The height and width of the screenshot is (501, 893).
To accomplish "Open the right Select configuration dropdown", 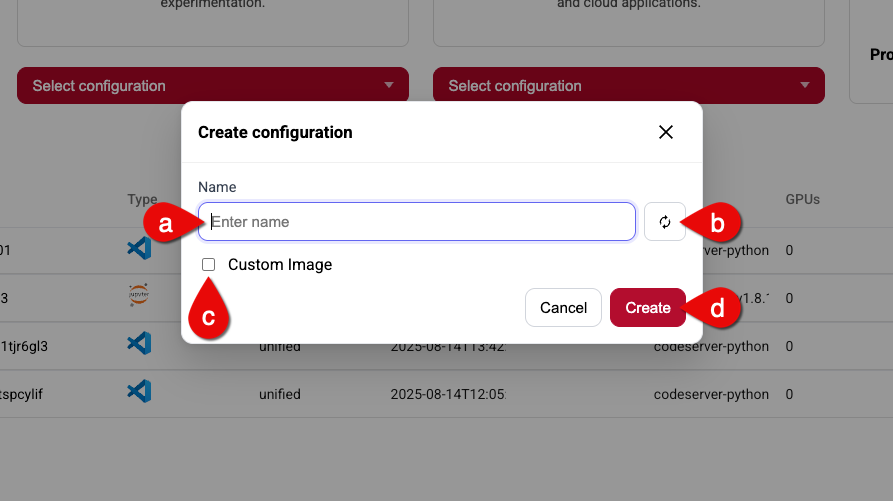I will pyautogui.click(x=615, y=86).
